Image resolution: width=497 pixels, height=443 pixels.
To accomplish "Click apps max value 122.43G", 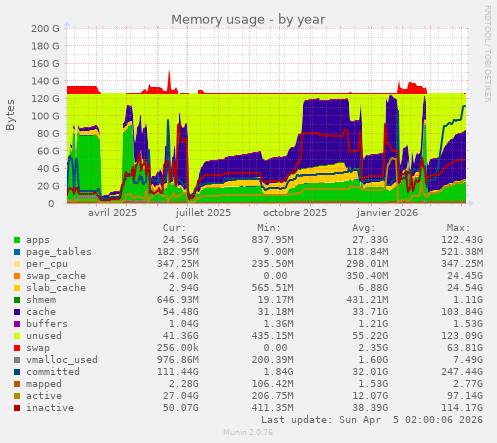I will tap(462, 240).
